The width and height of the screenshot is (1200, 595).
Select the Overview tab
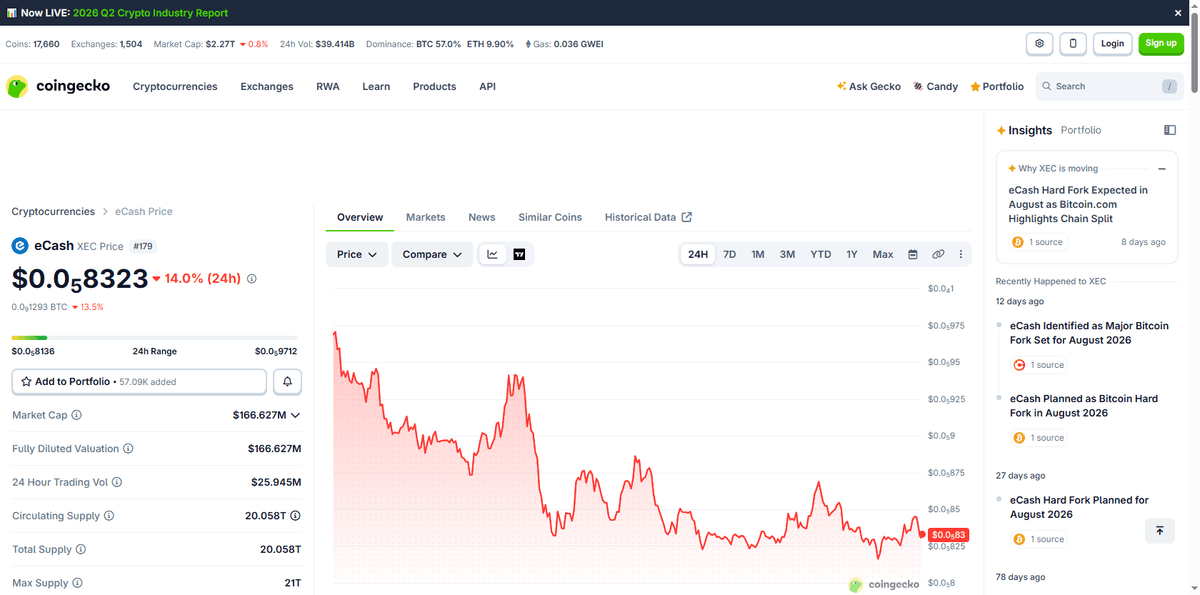[360, 217]
